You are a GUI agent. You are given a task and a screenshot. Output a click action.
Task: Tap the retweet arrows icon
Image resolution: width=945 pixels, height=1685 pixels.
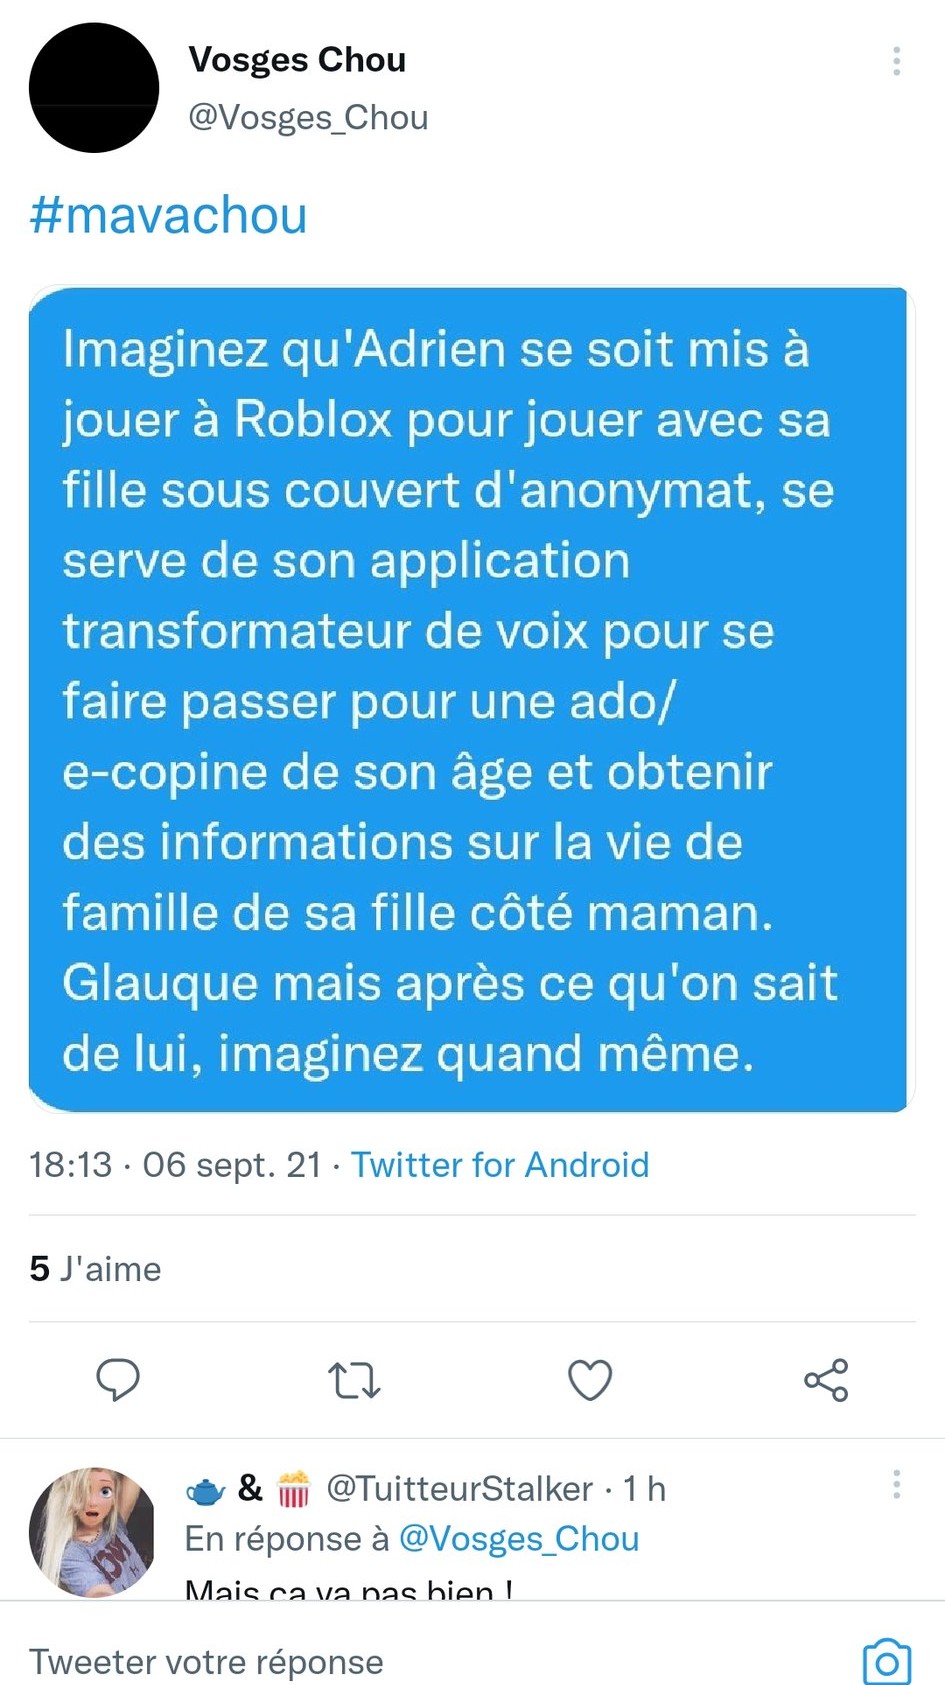(354, 1381)
